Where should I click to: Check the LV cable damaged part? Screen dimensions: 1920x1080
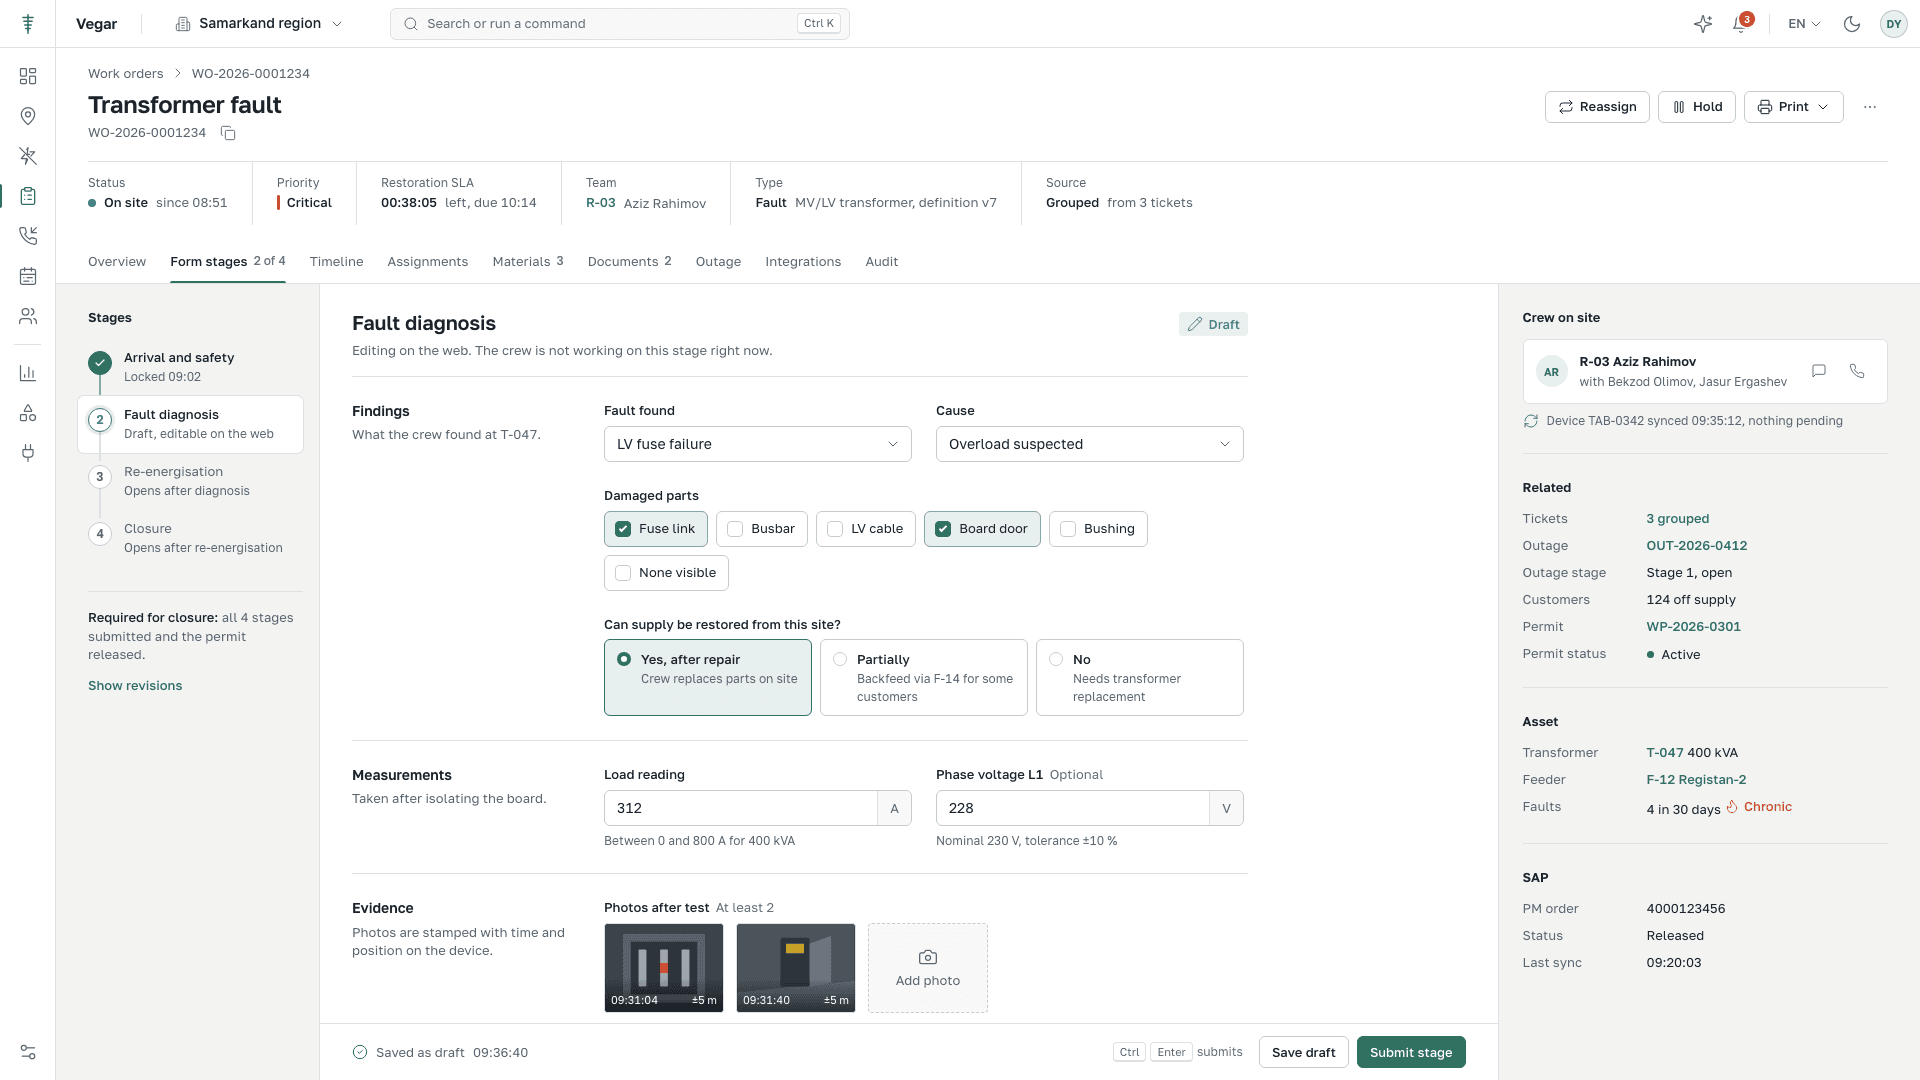point(866,529)
